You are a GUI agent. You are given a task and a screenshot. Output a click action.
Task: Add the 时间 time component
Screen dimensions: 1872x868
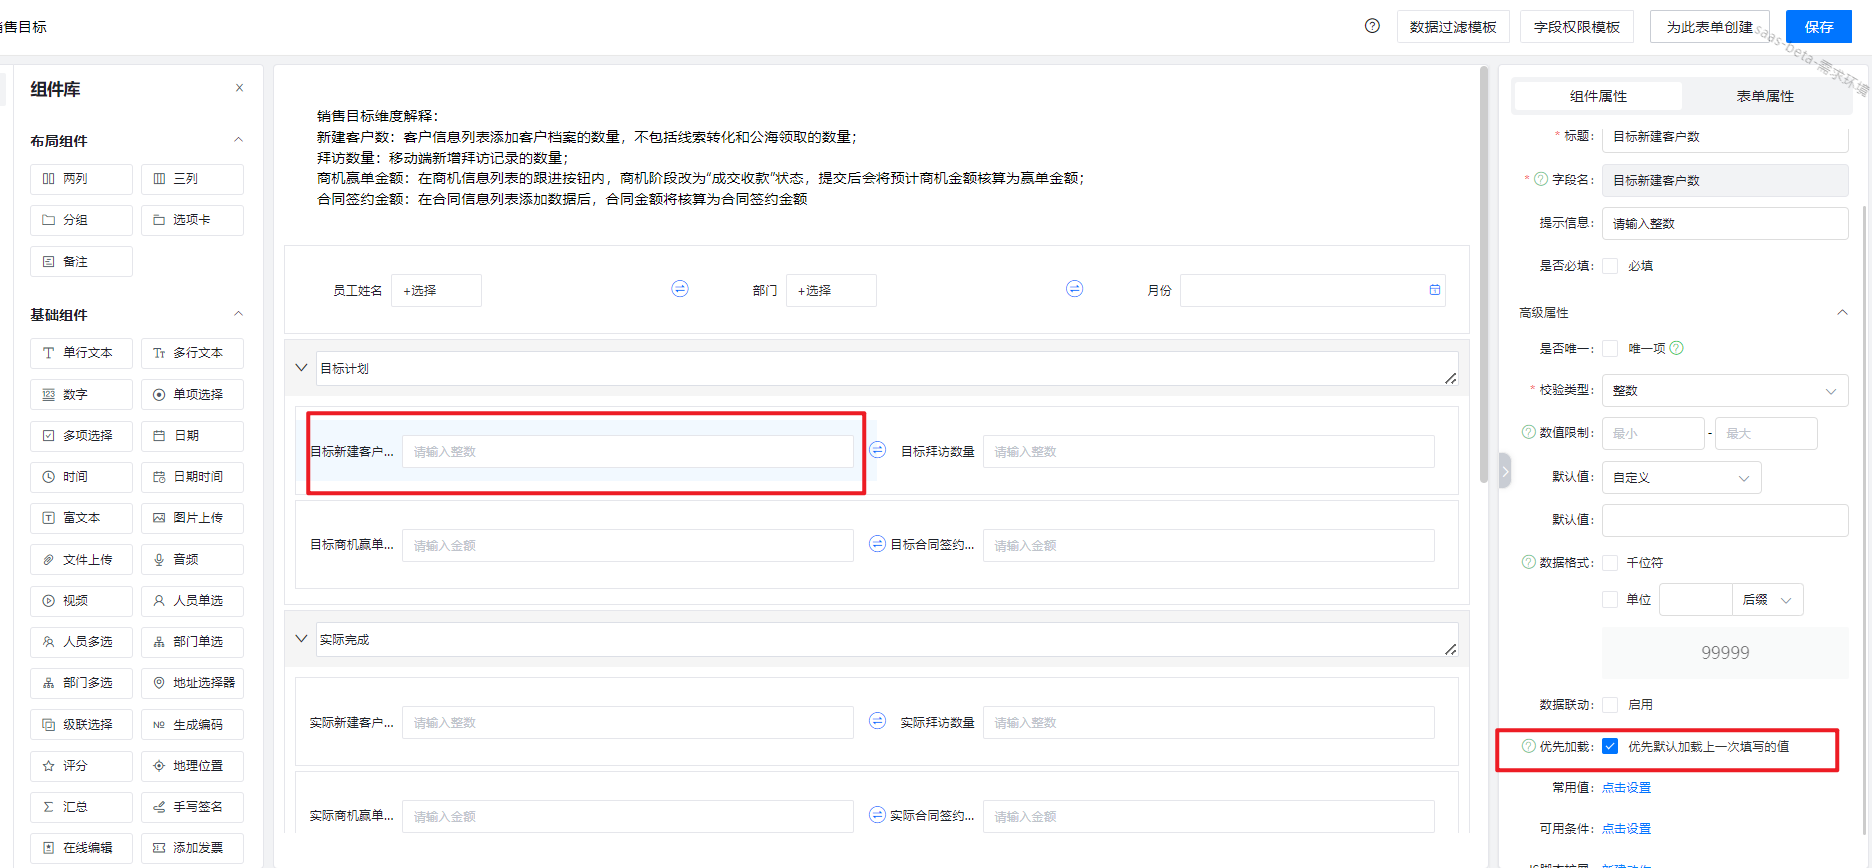pos(81,477)
